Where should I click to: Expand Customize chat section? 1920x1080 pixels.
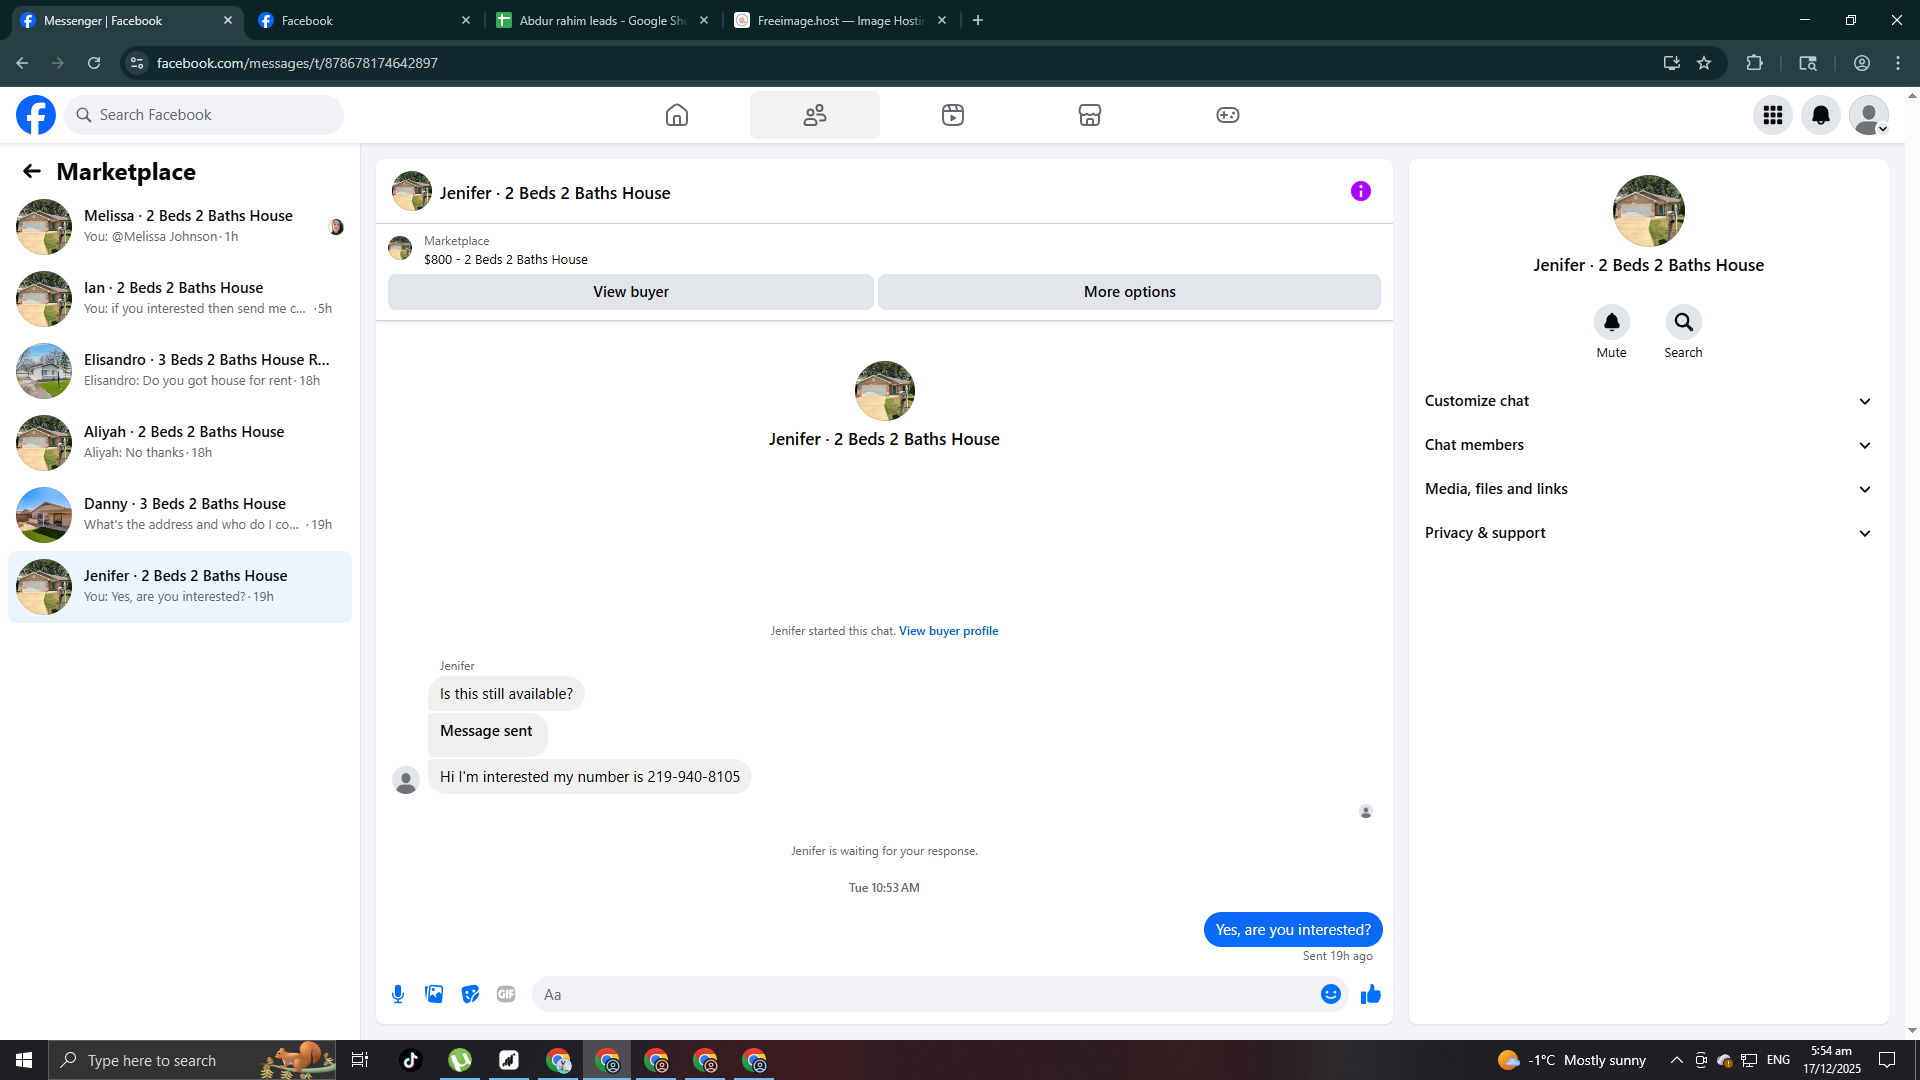click(1647, 401)
